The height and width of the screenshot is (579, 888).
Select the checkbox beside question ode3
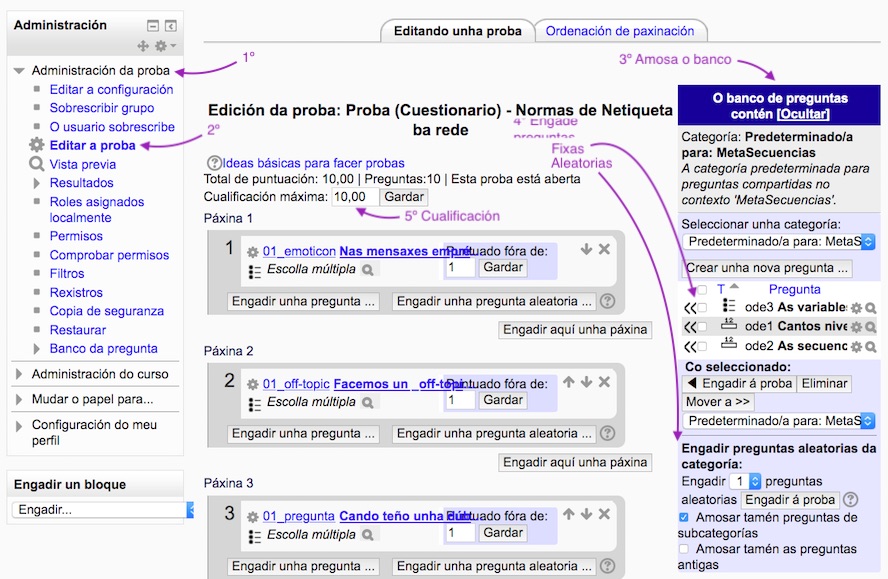pyautogui.click(x=702, y=308)
